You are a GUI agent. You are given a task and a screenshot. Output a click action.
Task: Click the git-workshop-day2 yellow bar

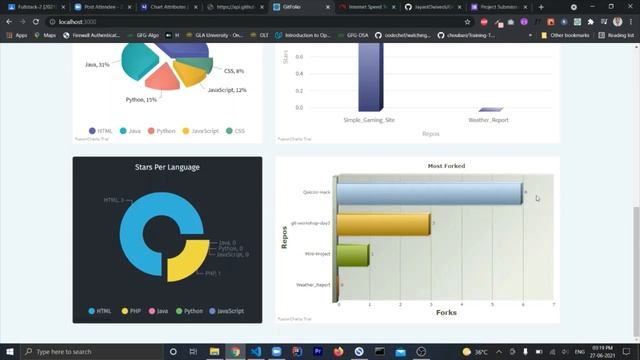[383, 224]
